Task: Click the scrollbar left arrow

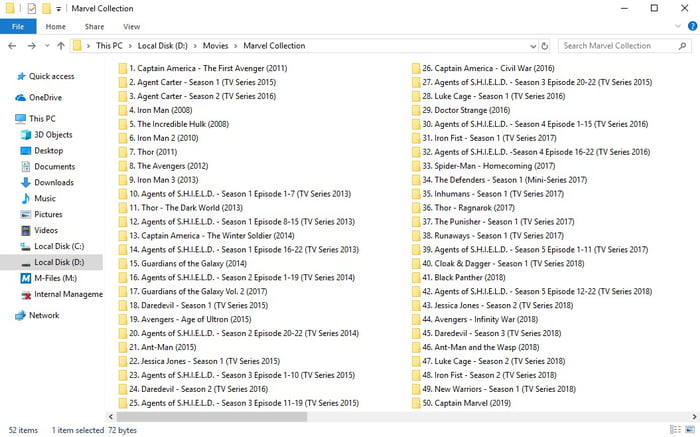Action: (x=111, y=416)
